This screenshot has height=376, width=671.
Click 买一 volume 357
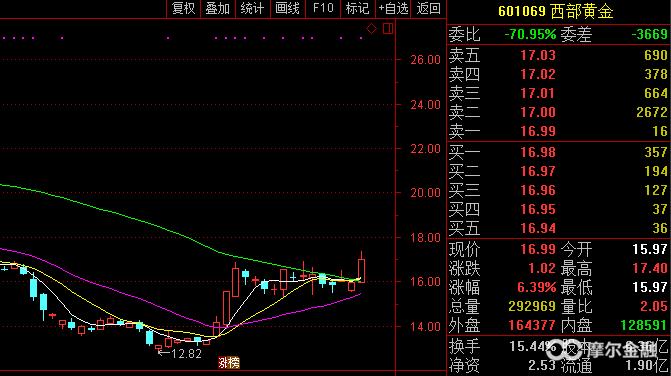point(656,152)
